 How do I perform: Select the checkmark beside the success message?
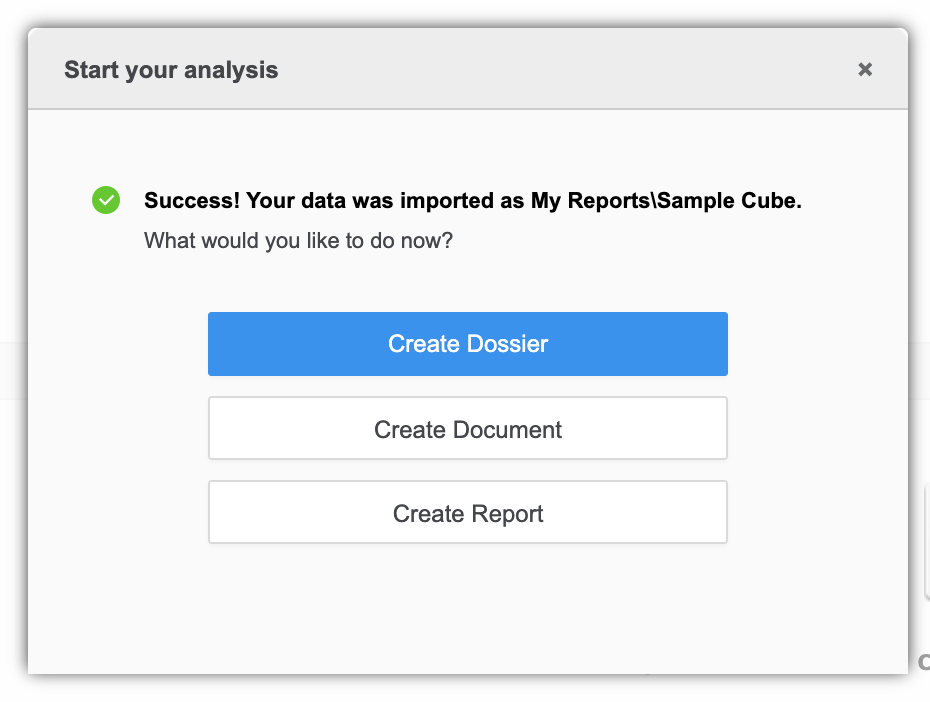106,200
